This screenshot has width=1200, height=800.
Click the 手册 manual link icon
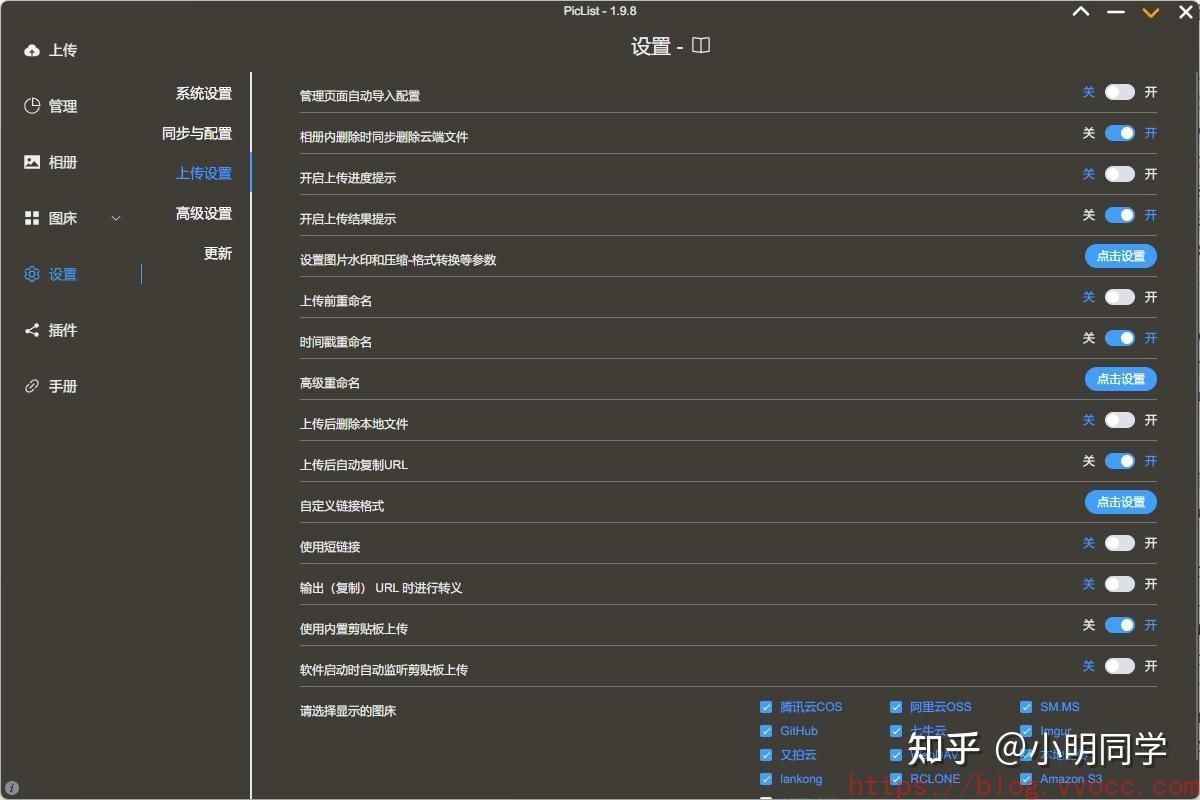pos(32,386)
